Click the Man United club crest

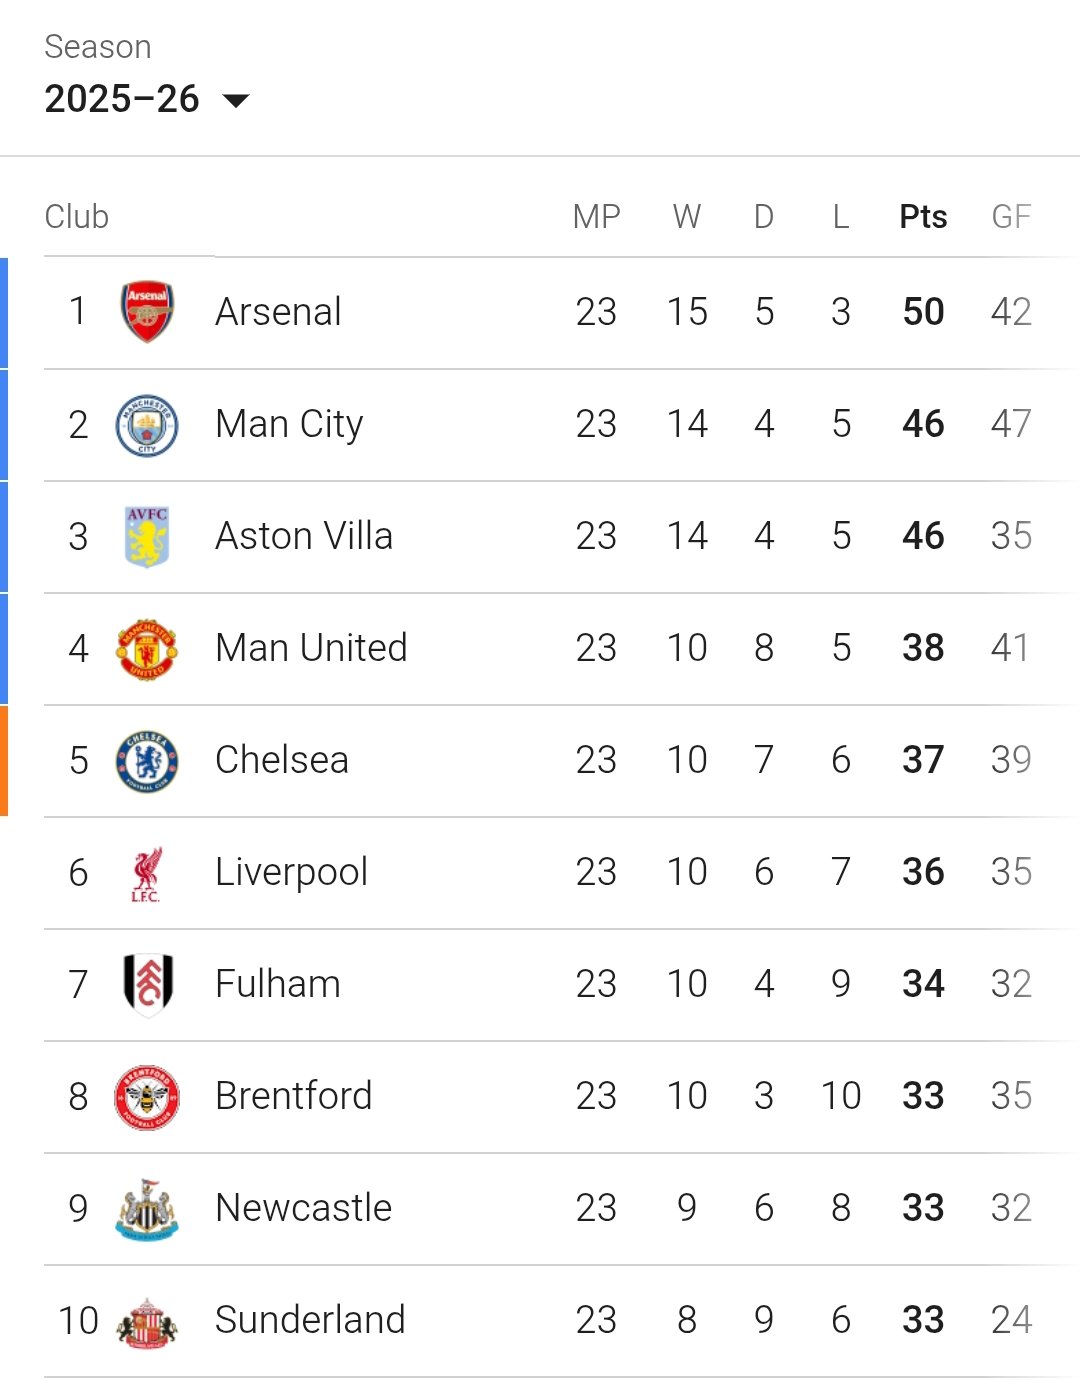tap(147, 649)
